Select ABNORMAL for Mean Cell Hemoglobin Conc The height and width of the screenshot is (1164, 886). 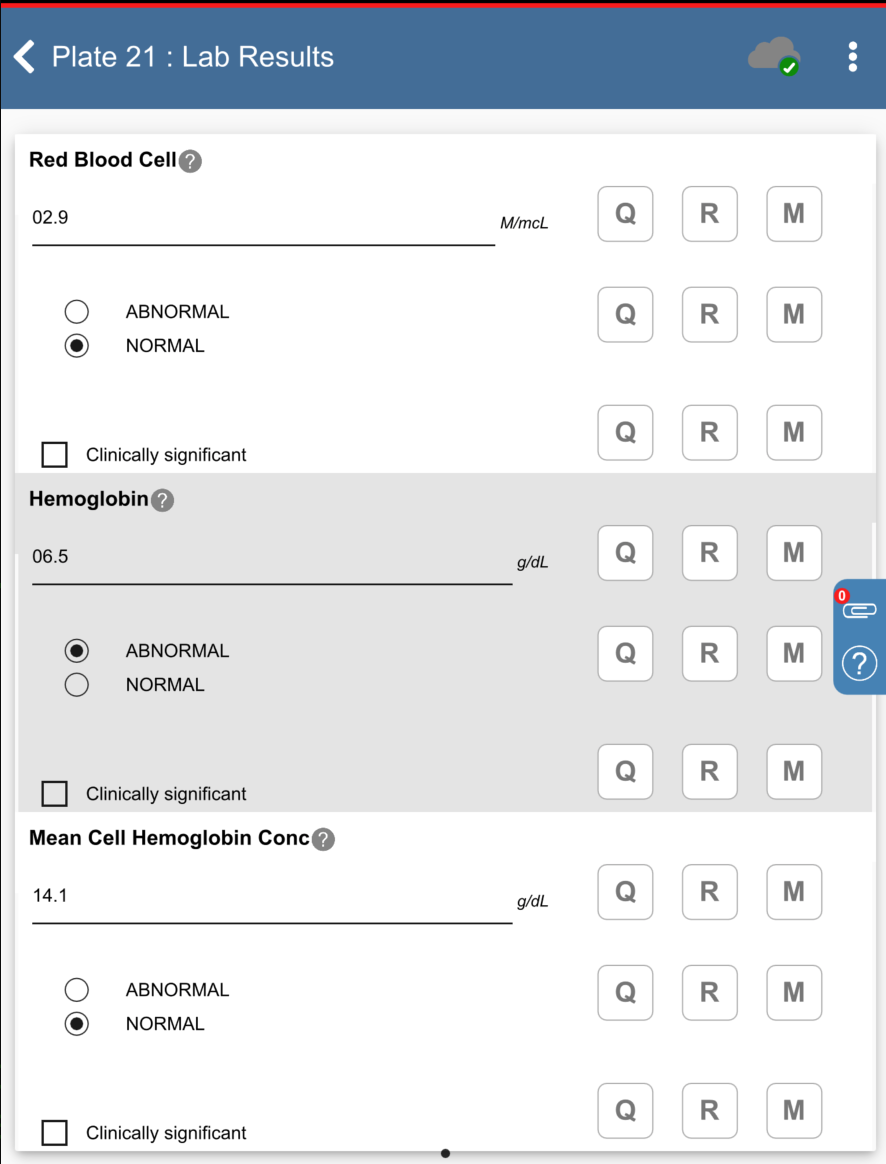pyautogui.click(x=76, y=990)
